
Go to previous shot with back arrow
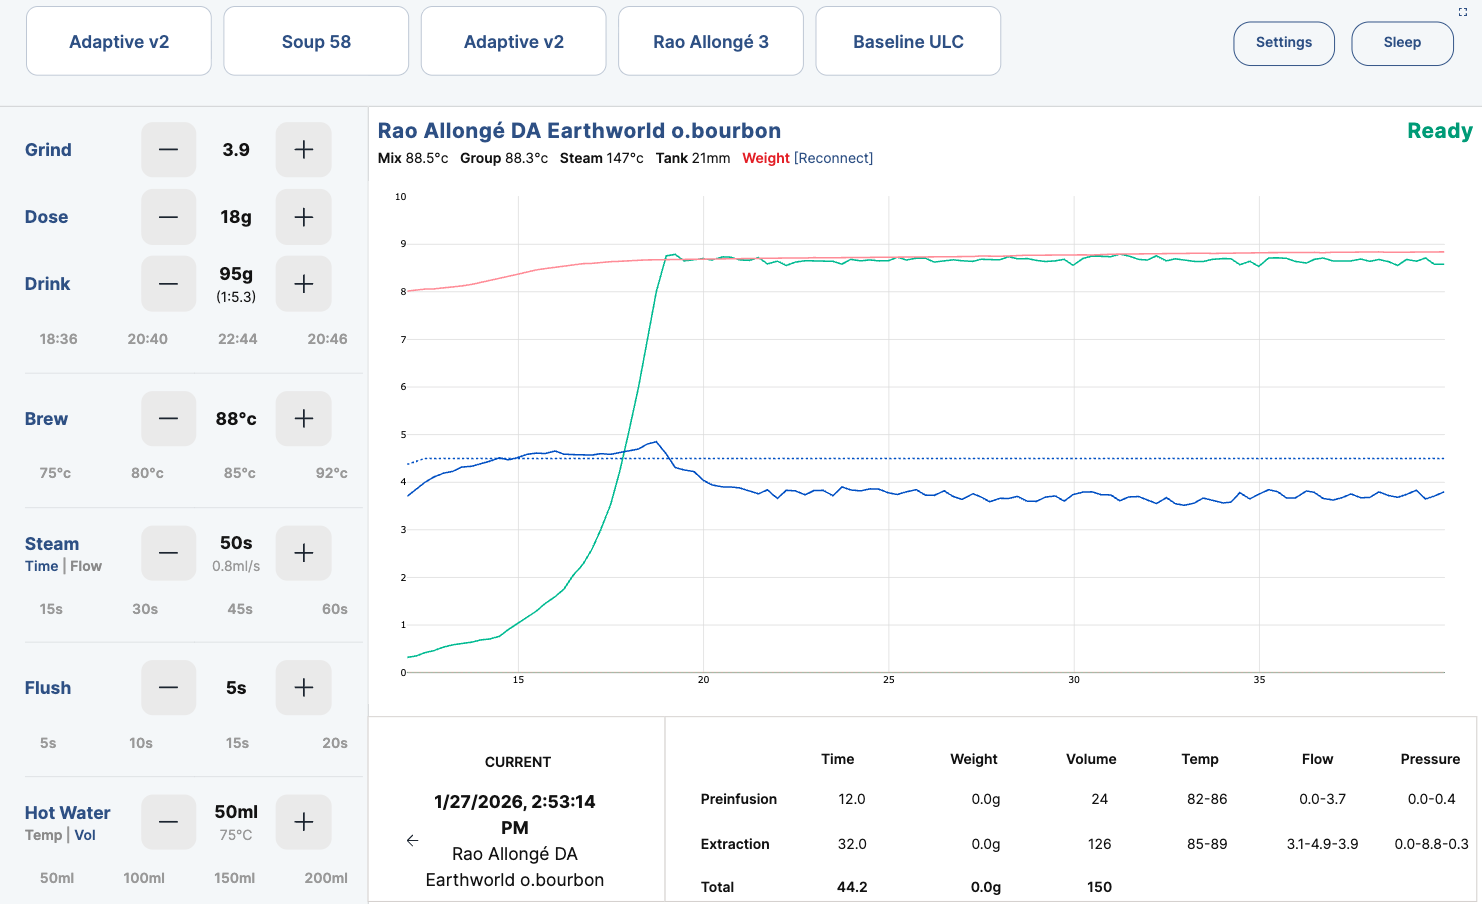tap(412, 840)
